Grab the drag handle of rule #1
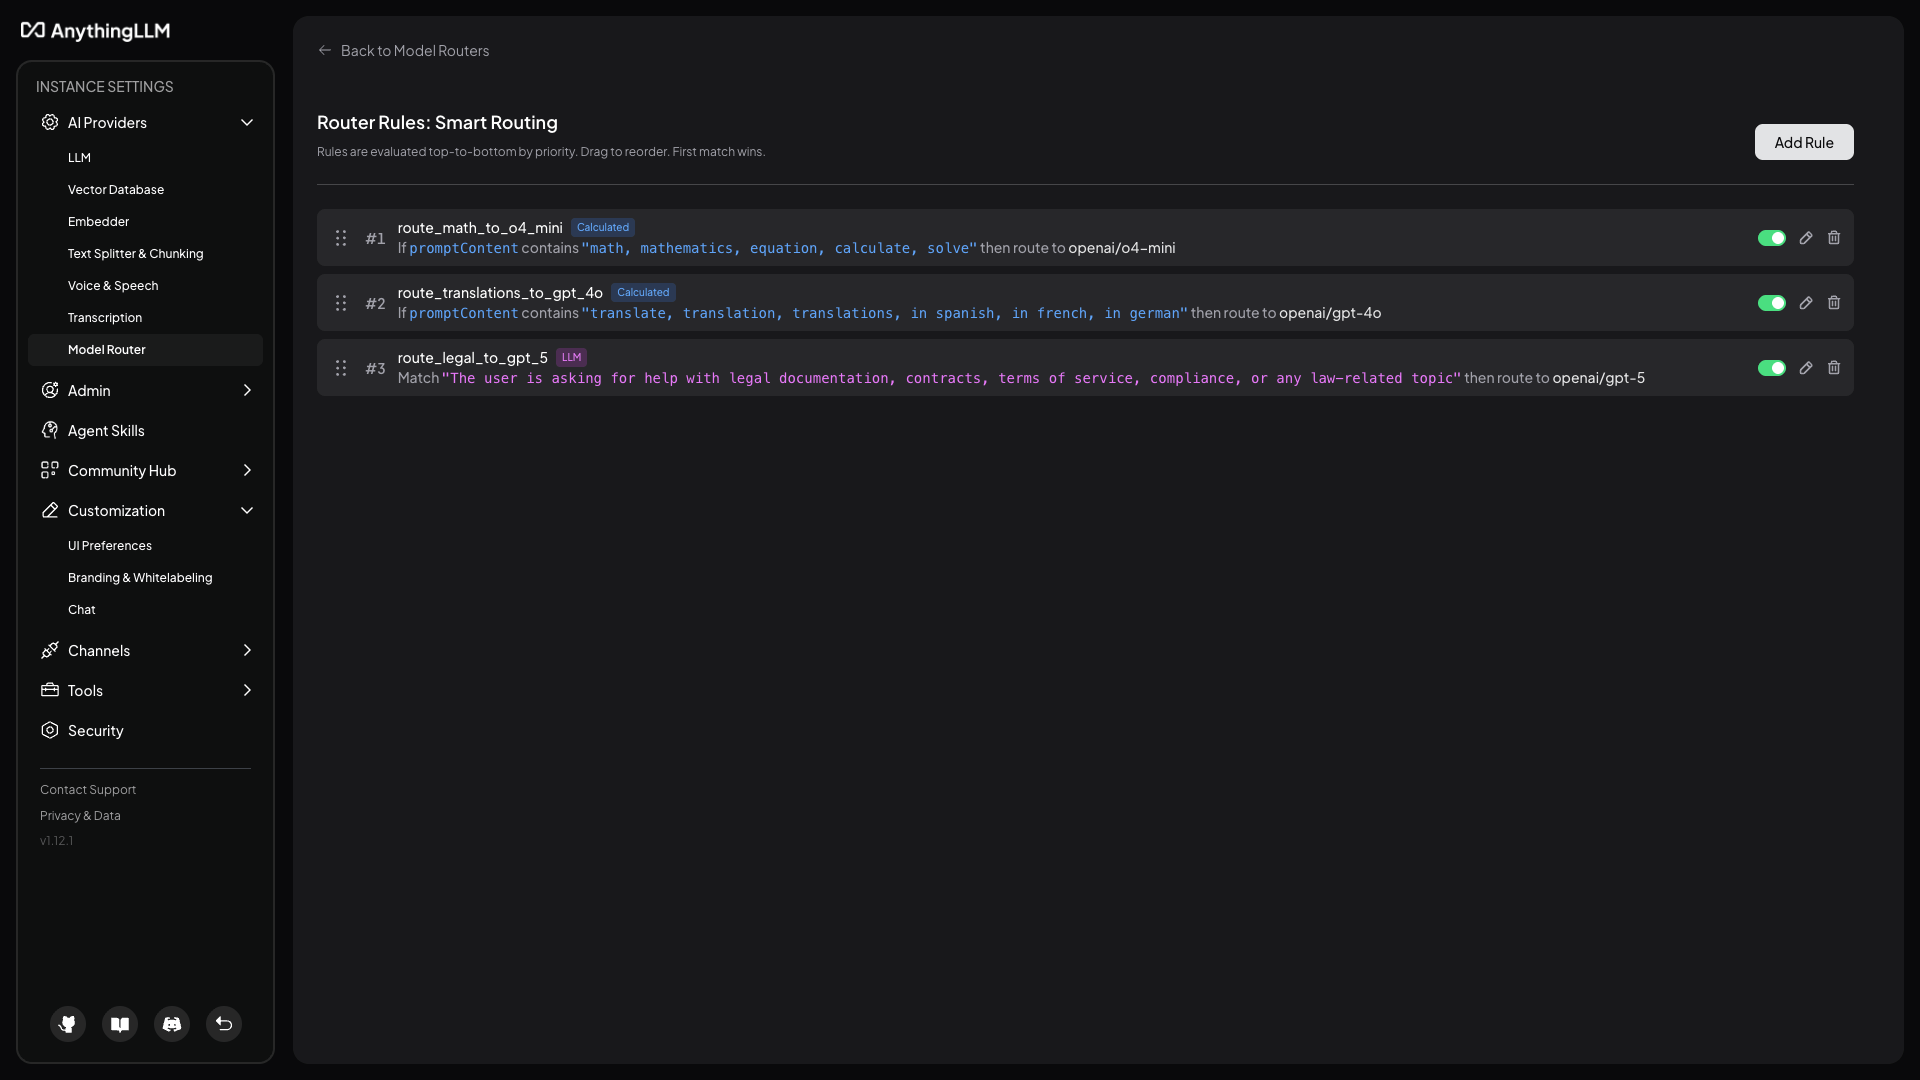The width and height of the screenshot is (1920, 1080). click(341, 238)
